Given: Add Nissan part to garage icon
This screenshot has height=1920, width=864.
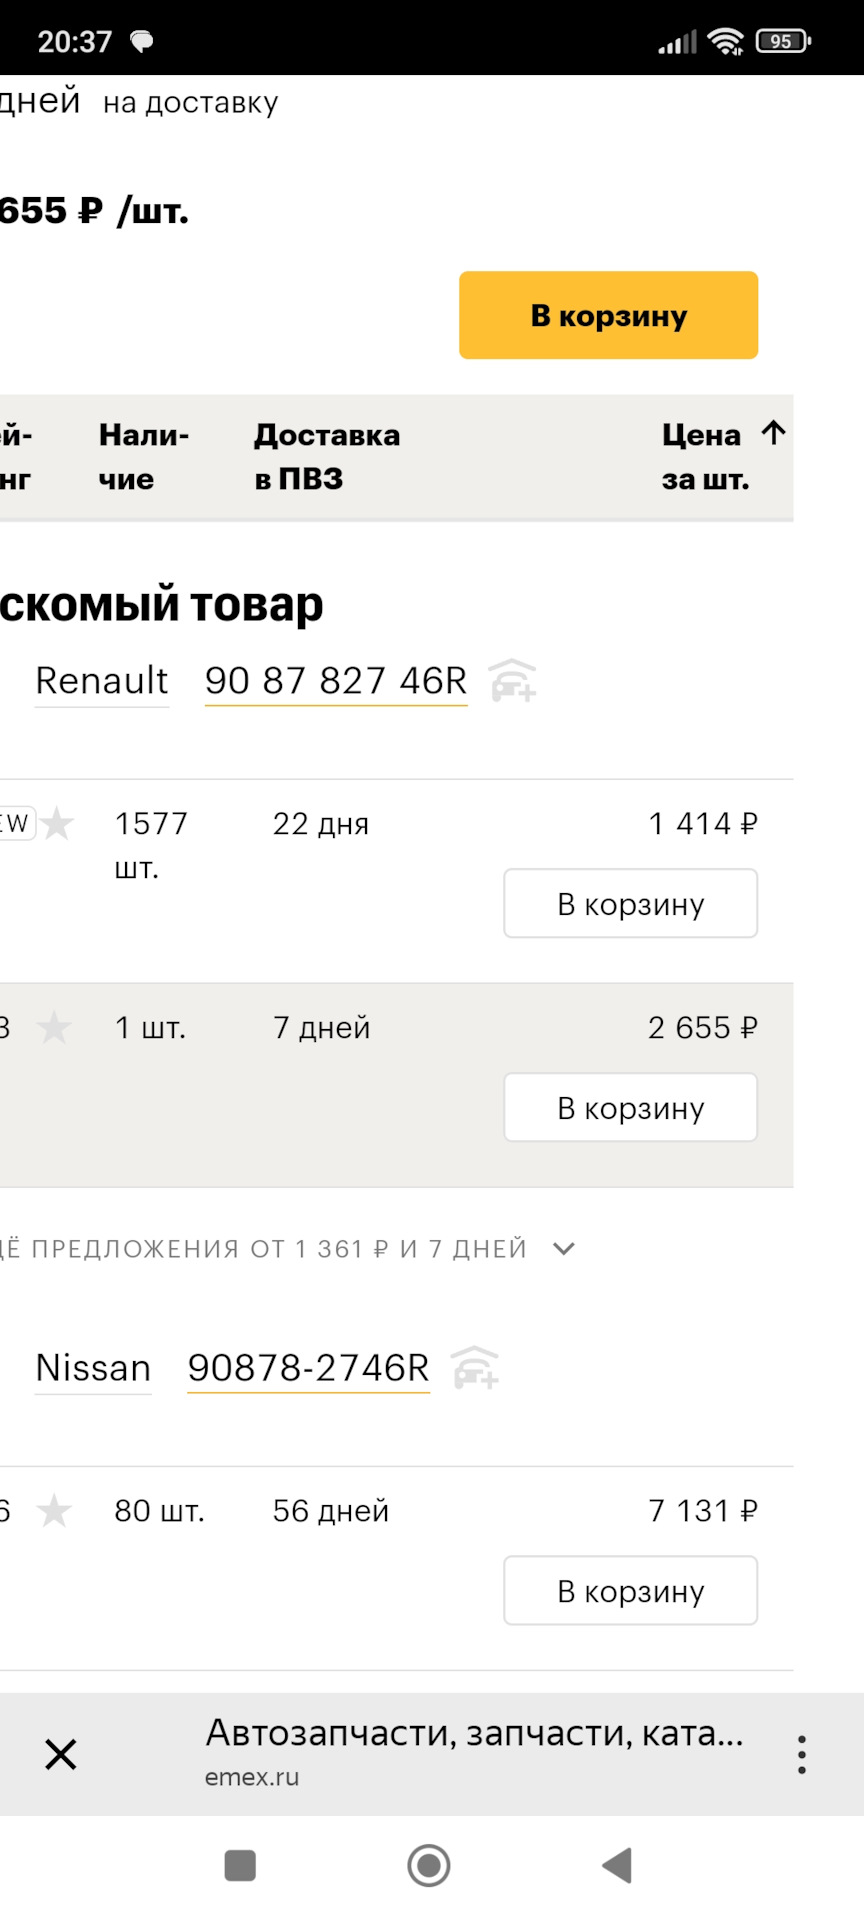Looking at the screenshot, I should point(475,1368).
